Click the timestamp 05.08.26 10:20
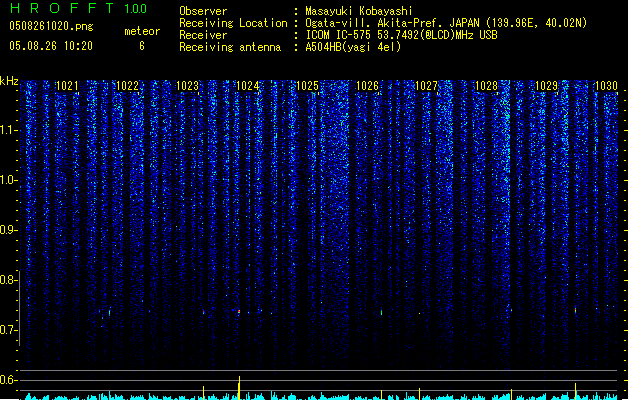The image size is (629, 400). 51,46
